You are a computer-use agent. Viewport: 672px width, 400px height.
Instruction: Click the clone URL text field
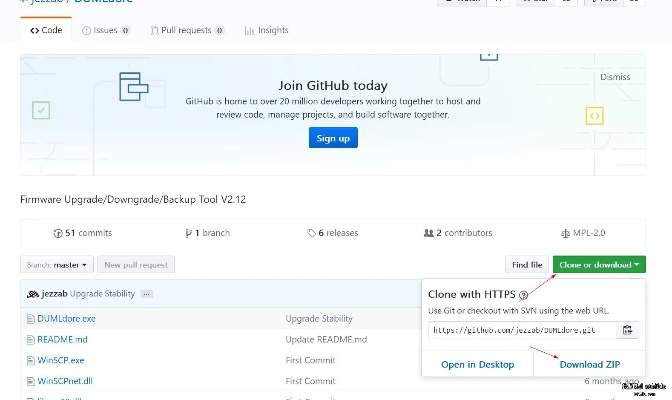520,330
